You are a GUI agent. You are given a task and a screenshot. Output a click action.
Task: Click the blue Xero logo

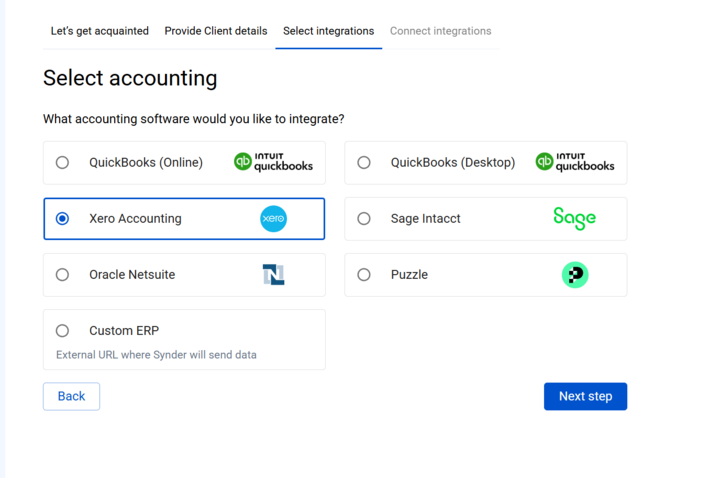point(273,218)
